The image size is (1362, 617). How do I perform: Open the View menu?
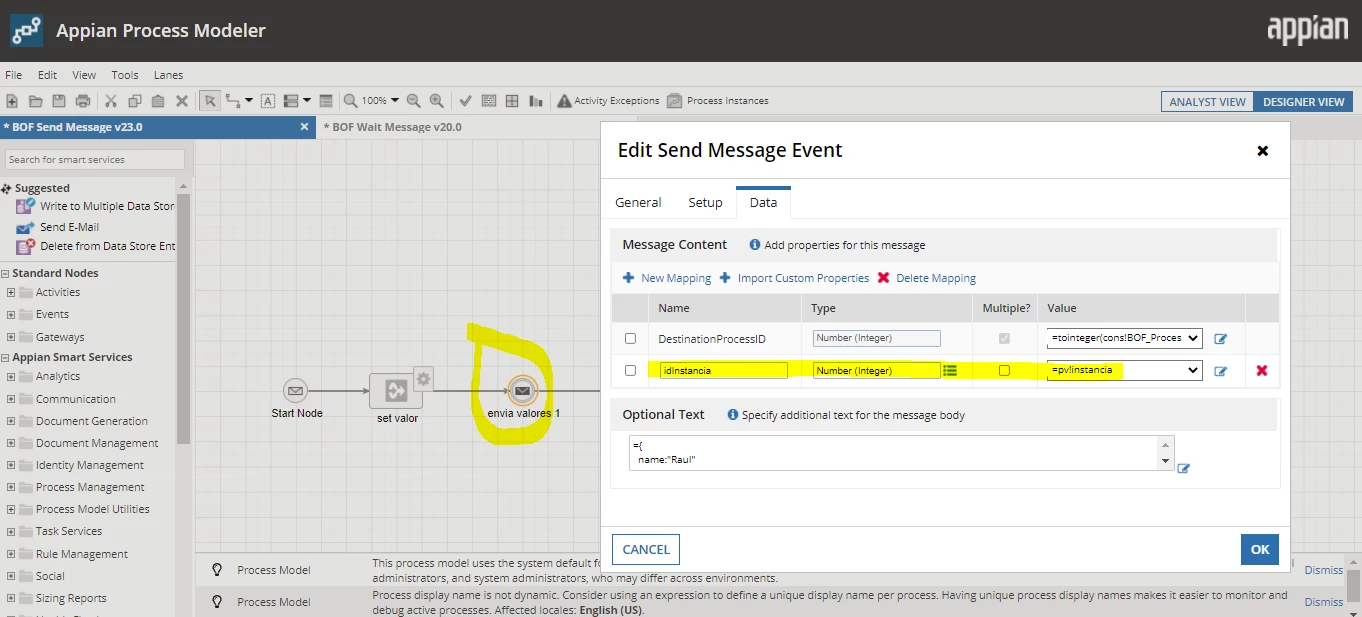84,75
